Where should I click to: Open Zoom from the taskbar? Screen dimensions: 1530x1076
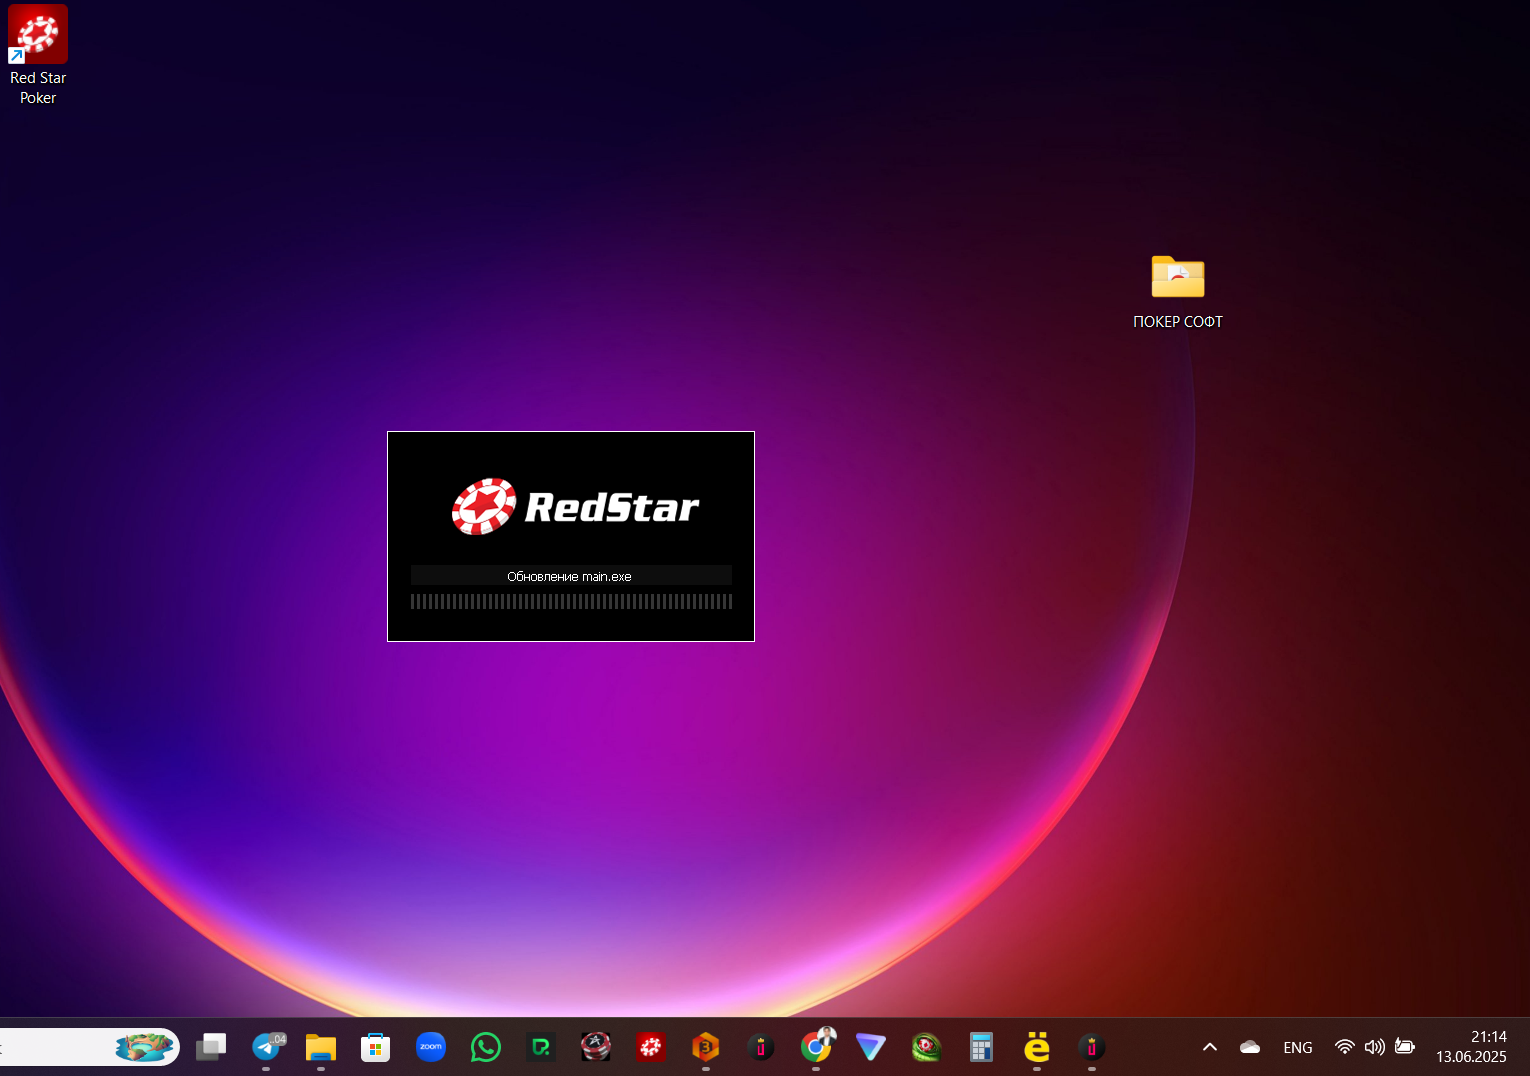tap(431, 1047)
